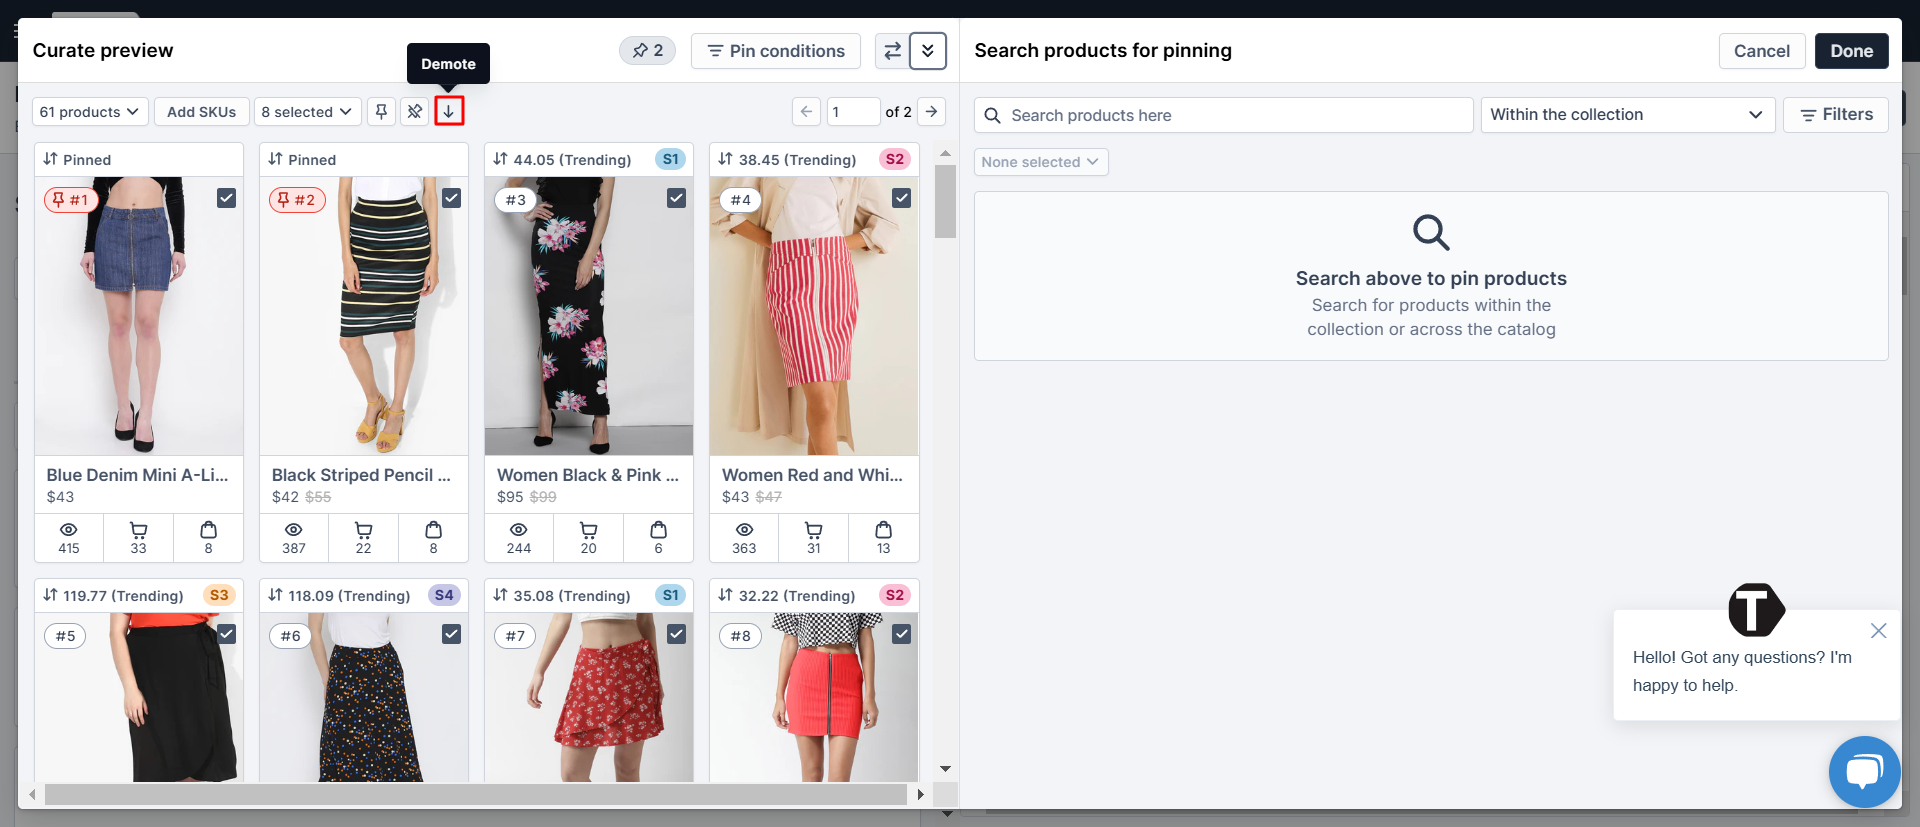Click the horizontal scrollbar of product grid
The height and width of the screenshot is (827, 1920).
tap(476, 794)
